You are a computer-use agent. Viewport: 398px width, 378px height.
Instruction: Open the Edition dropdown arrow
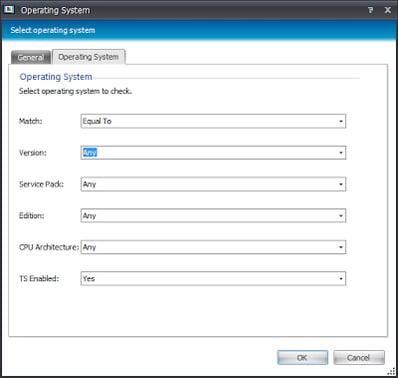341,216
